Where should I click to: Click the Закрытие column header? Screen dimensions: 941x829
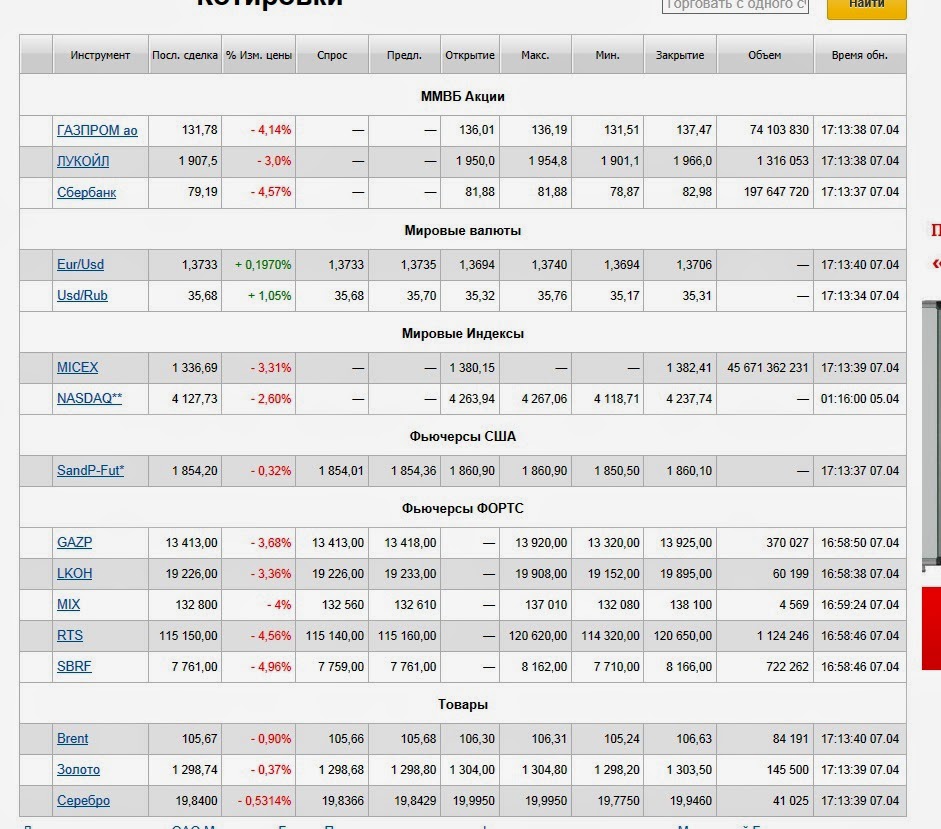pos(680,55)
